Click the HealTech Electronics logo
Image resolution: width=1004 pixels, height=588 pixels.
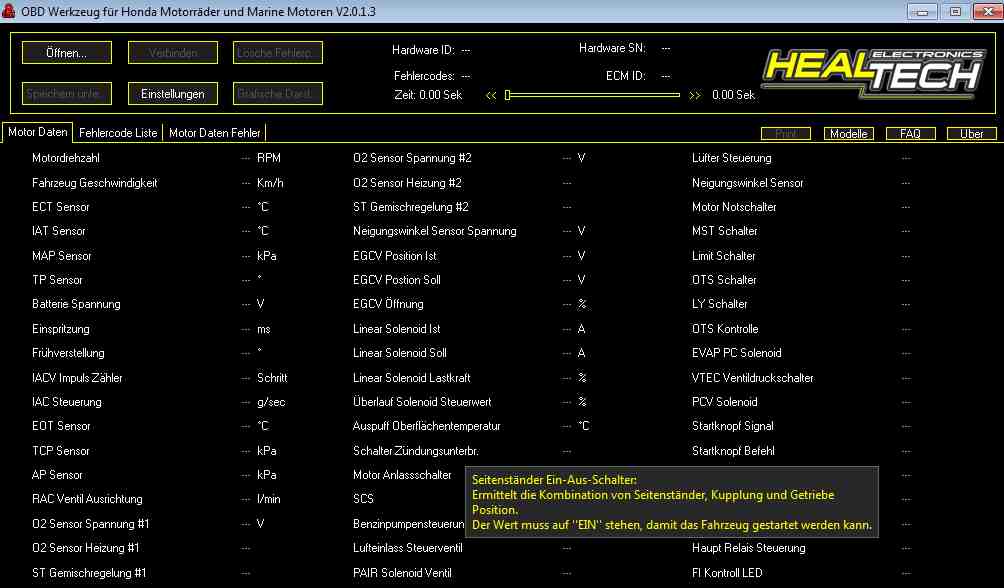click(x=872, y=70)
